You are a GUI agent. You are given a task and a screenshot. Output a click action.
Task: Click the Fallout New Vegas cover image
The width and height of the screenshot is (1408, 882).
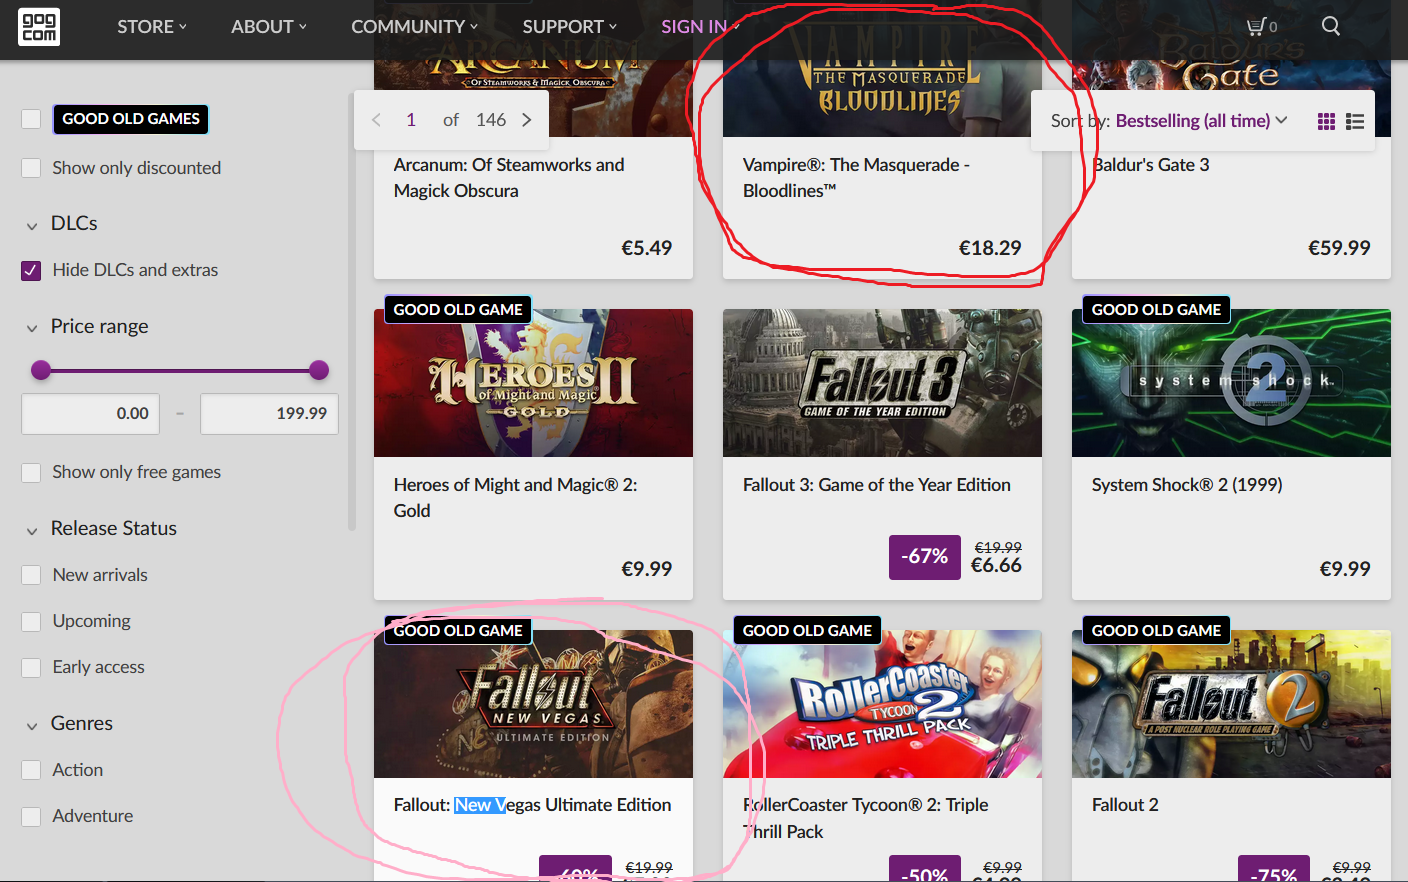coord(533,704)
